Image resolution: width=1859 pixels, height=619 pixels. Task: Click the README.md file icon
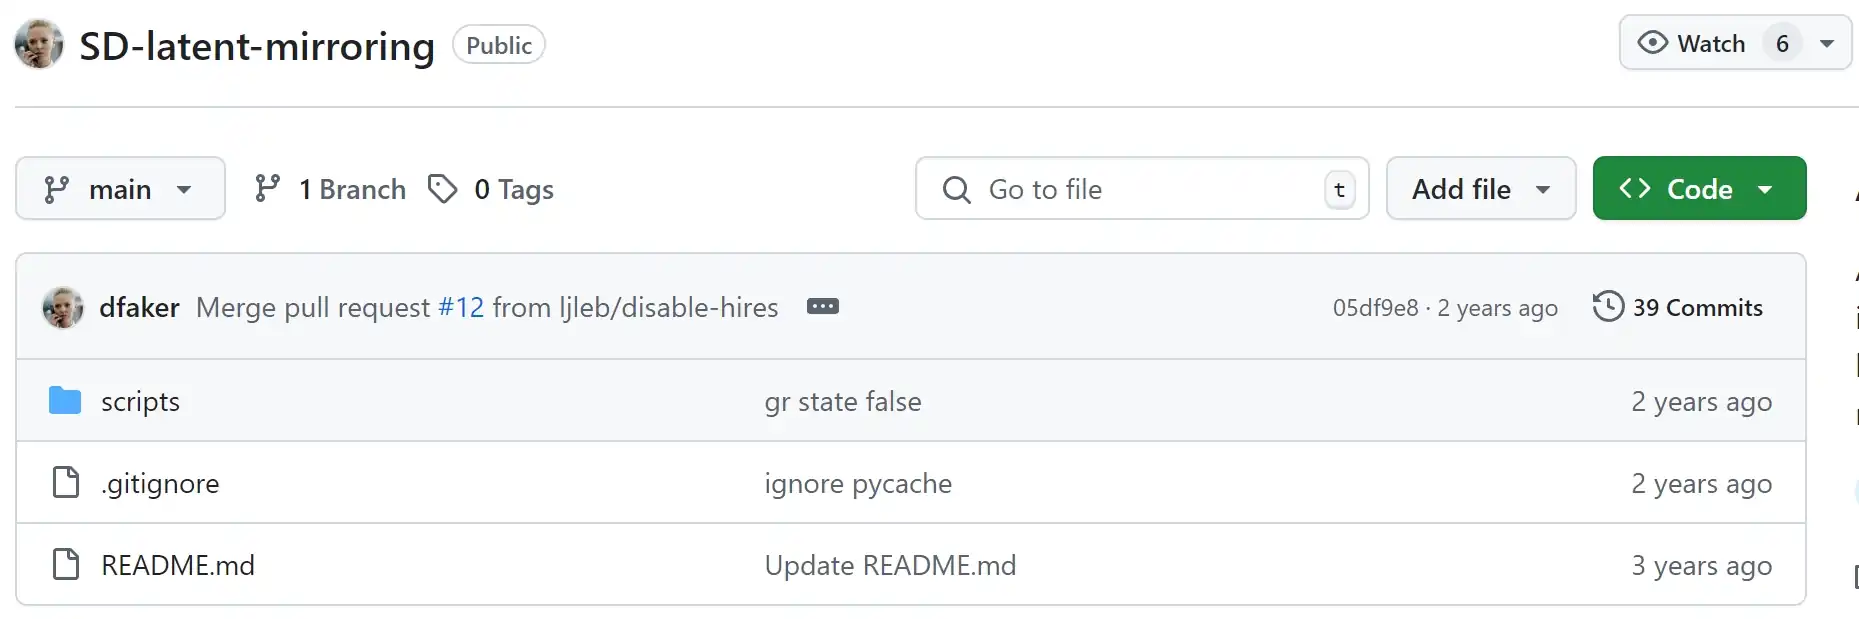pyautogui.click(x=66, y=564)
